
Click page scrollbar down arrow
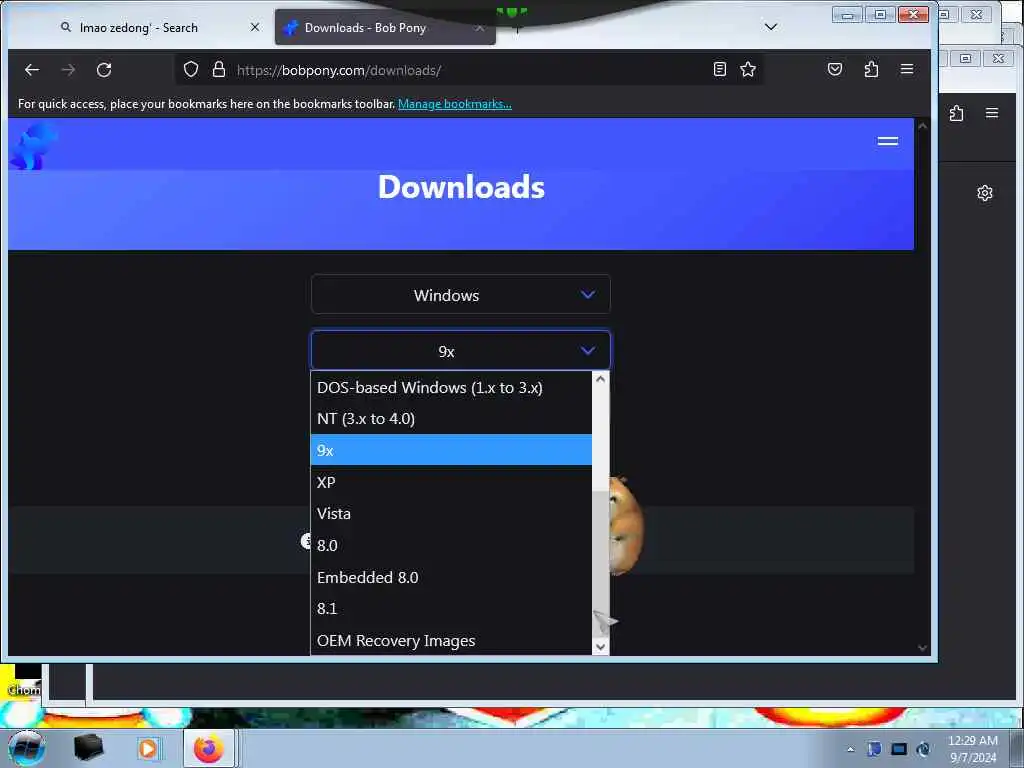(x=922, y=648)
